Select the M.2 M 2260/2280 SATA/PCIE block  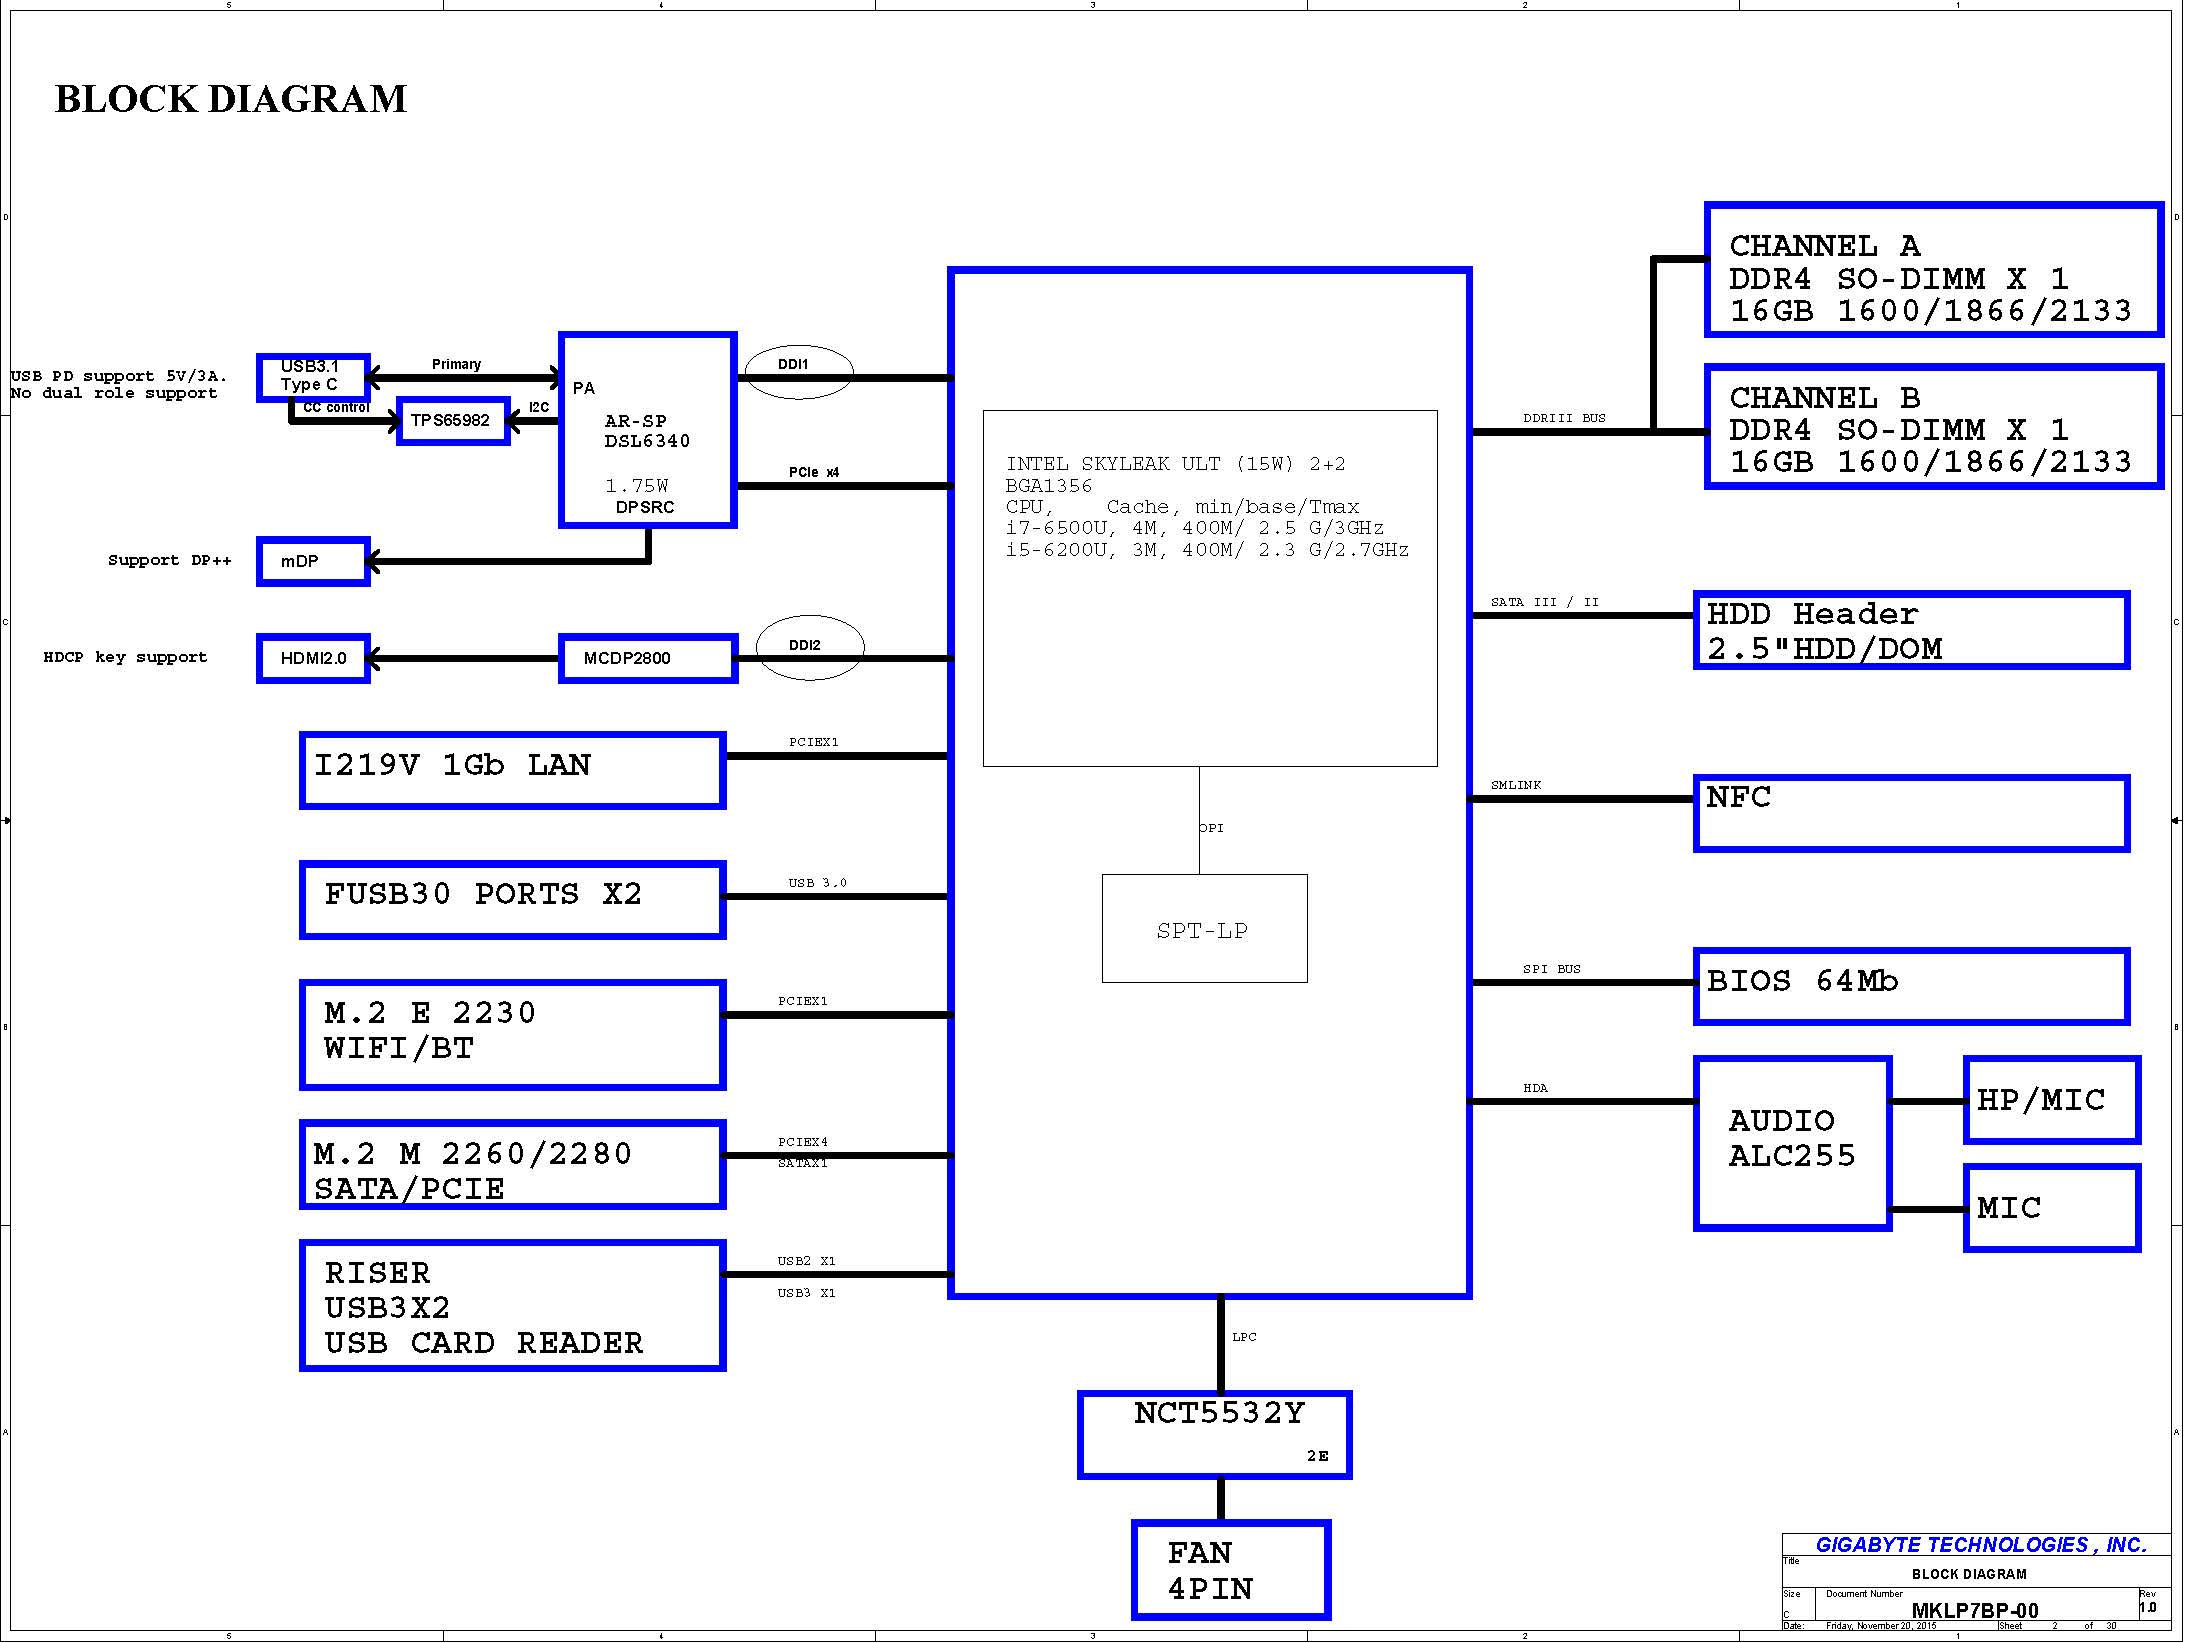click(512, 1164)
